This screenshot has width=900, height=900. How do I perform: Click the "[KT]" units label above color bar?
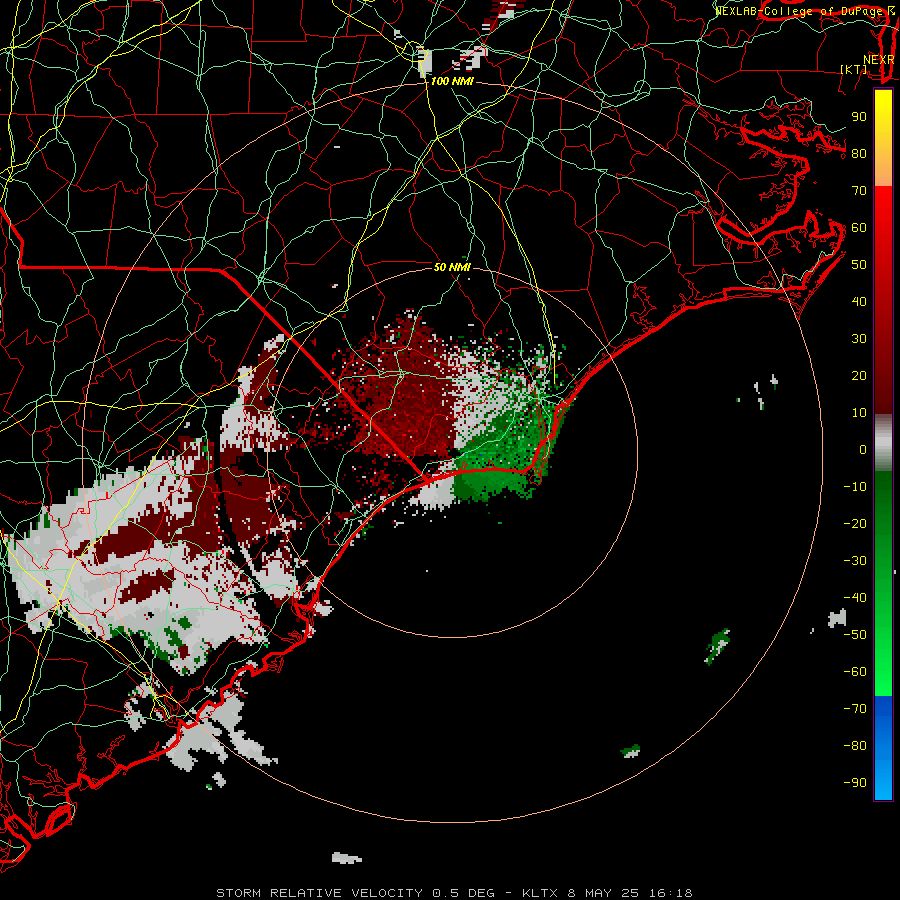(x=854, y=69)
